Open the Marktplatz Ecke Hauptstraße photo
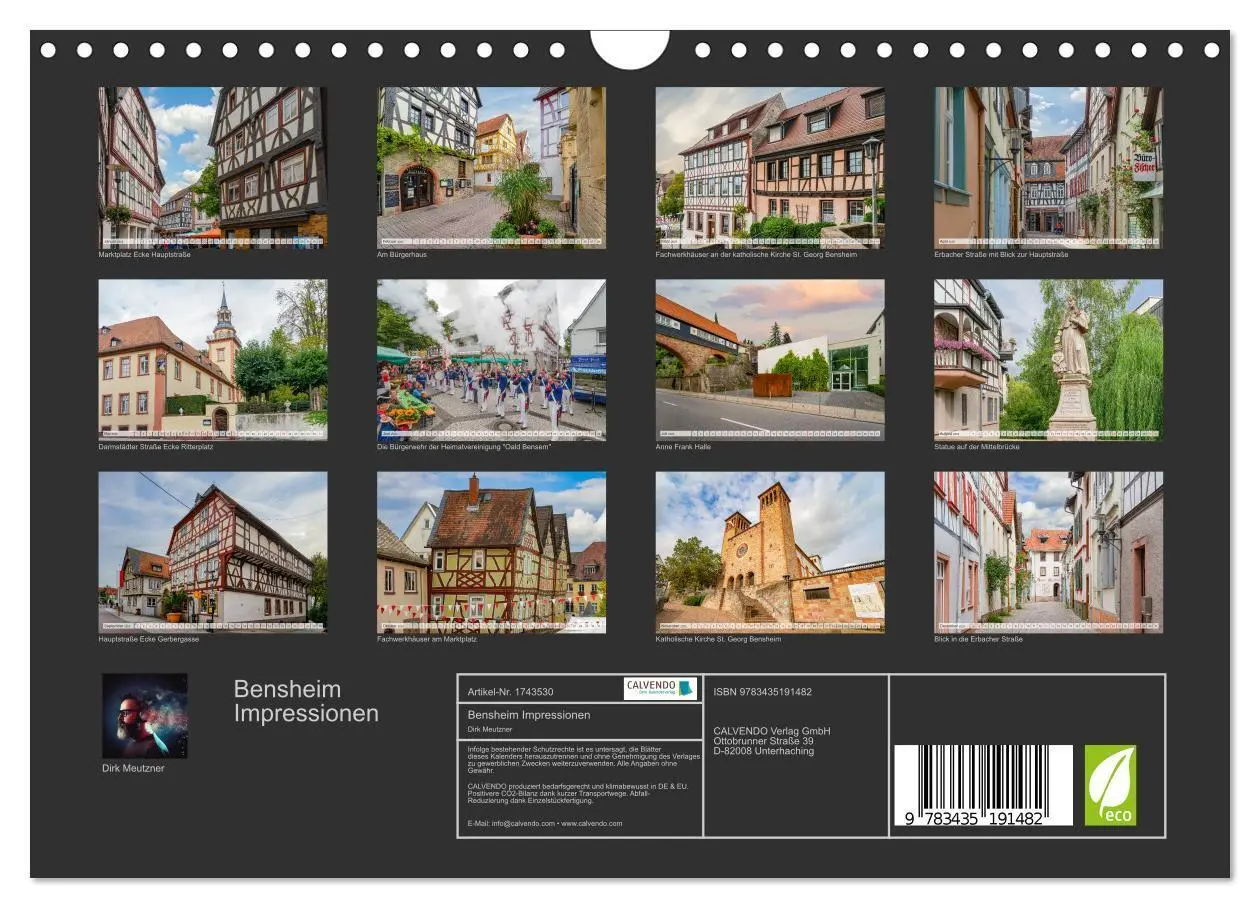The height and width of the screenshot is (908, 1260). tap(213, 167)
